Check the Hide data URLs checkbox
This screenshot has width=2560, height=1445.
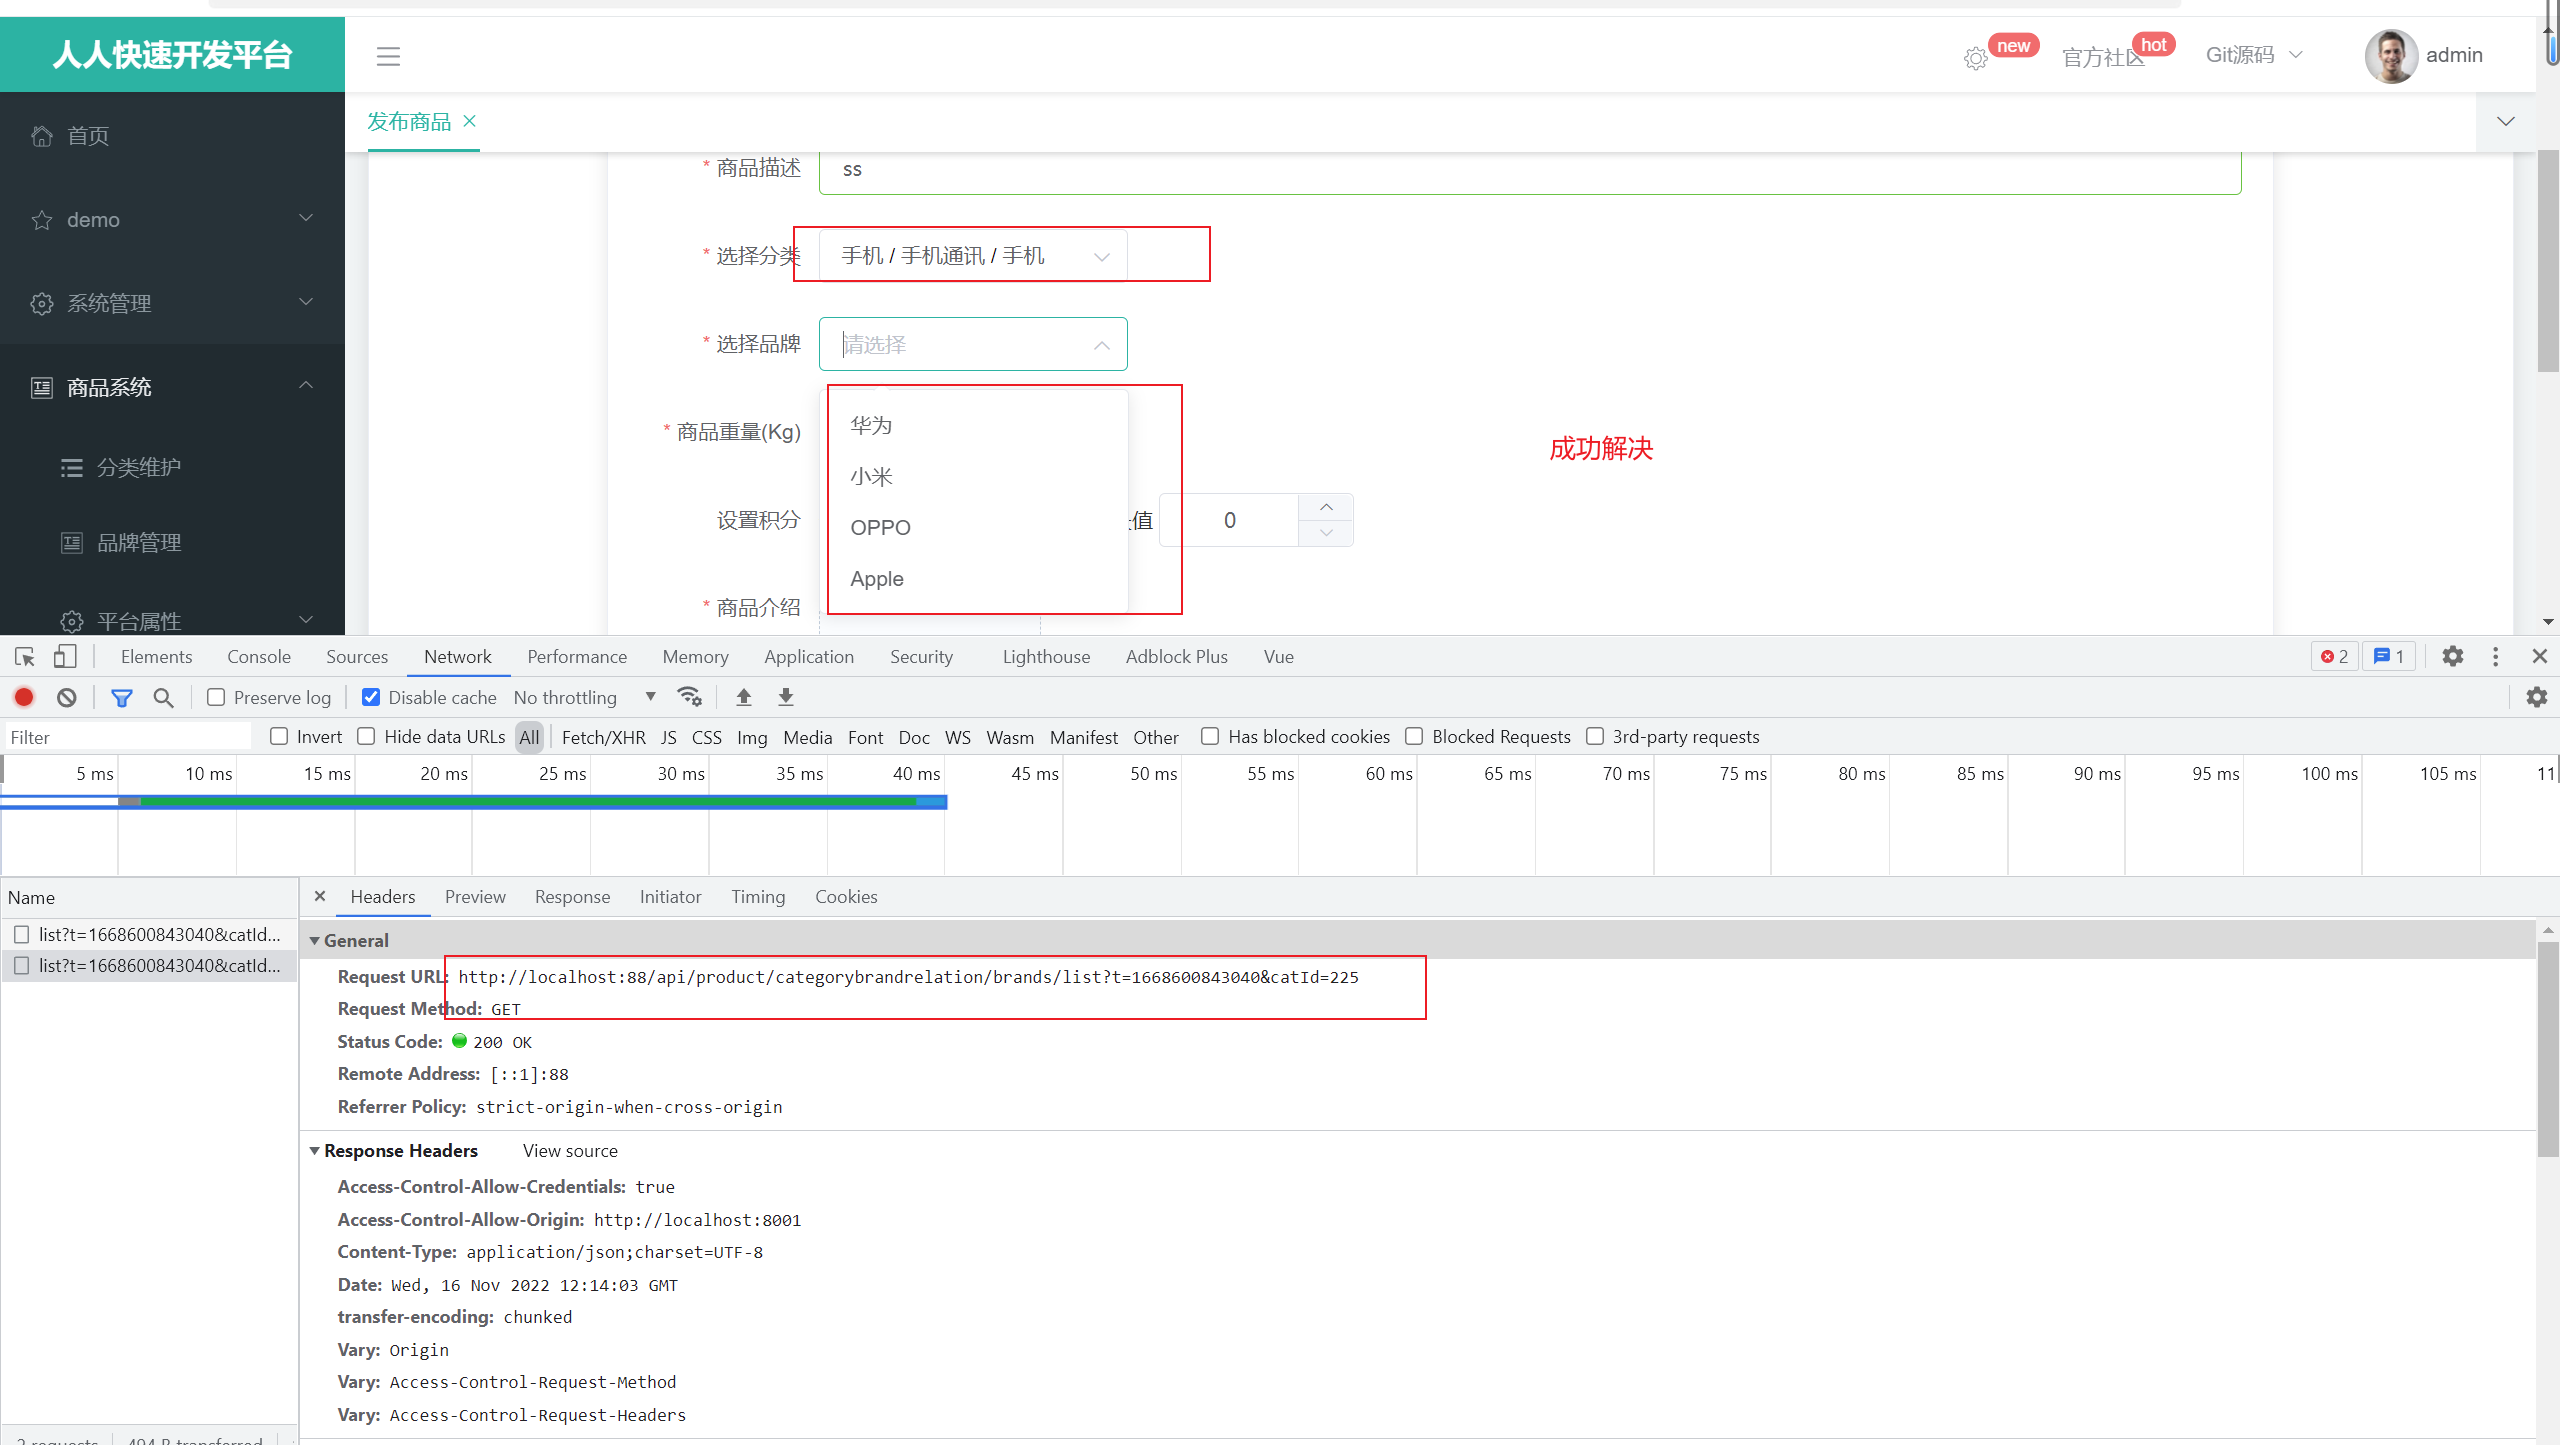(367, 737)
